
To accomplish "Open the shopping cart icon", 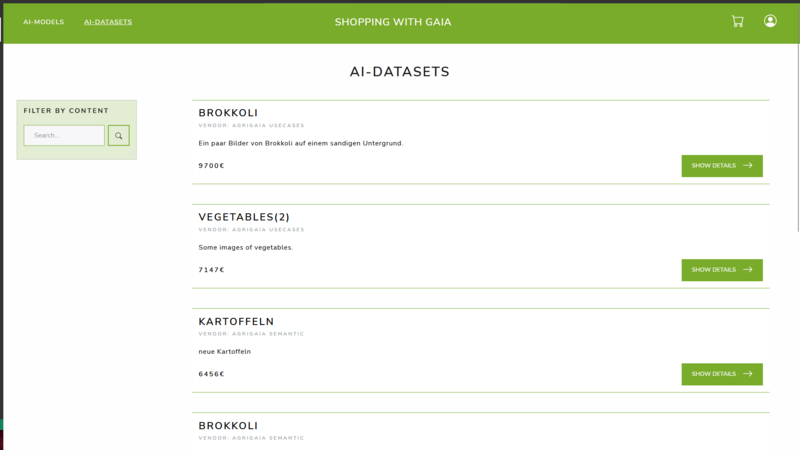I will [x=737, y=21].
